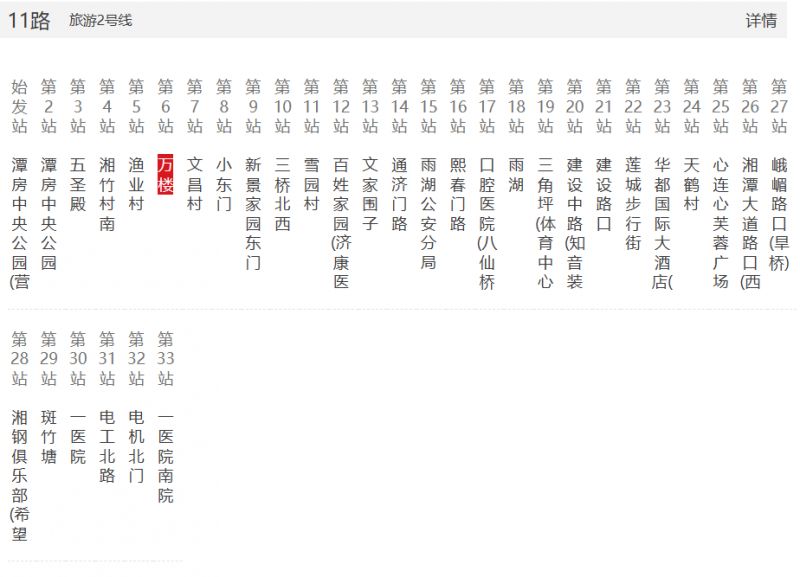Click the 斑竹塘 station at stop 29
The image size is (800, 577).
coord(49,436)
